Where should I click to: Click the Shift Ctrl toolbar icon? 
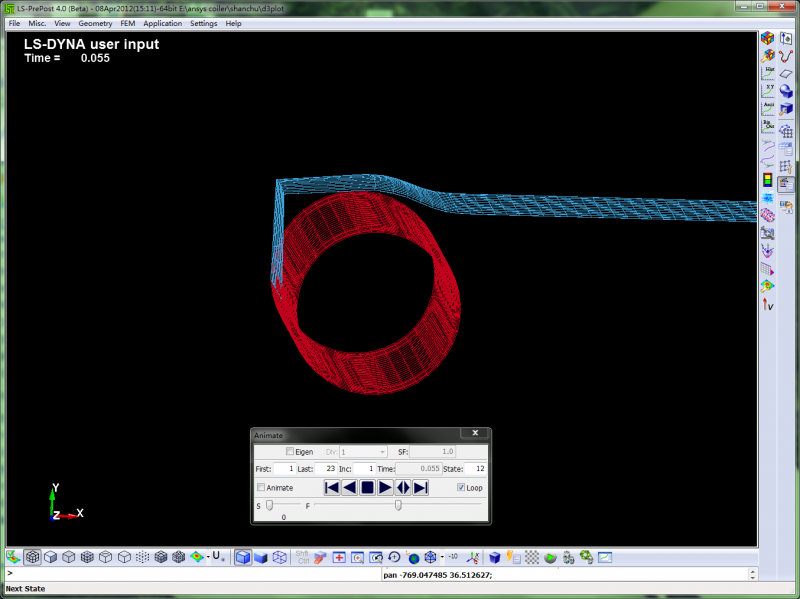(302, 557)
